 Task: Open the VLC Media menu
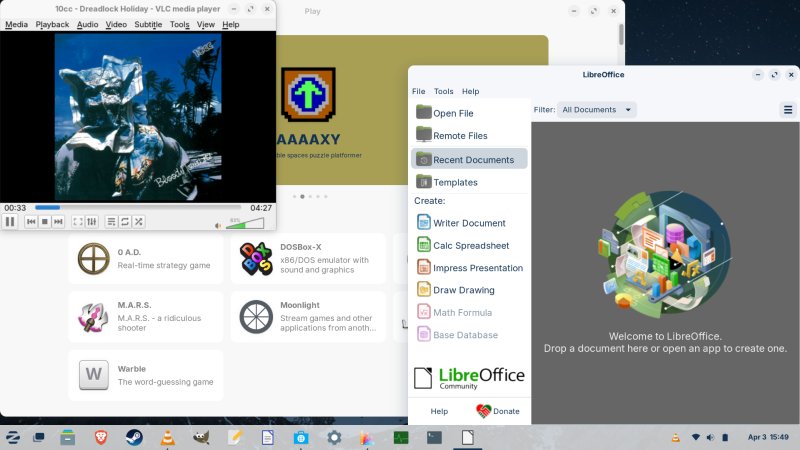click(16, 24)
